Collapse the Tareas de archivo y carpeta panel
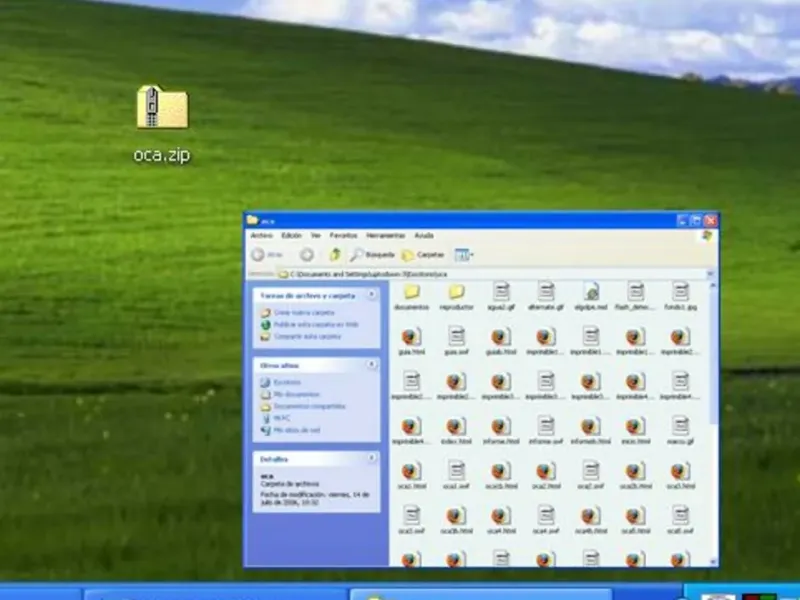 pos(371,295)
